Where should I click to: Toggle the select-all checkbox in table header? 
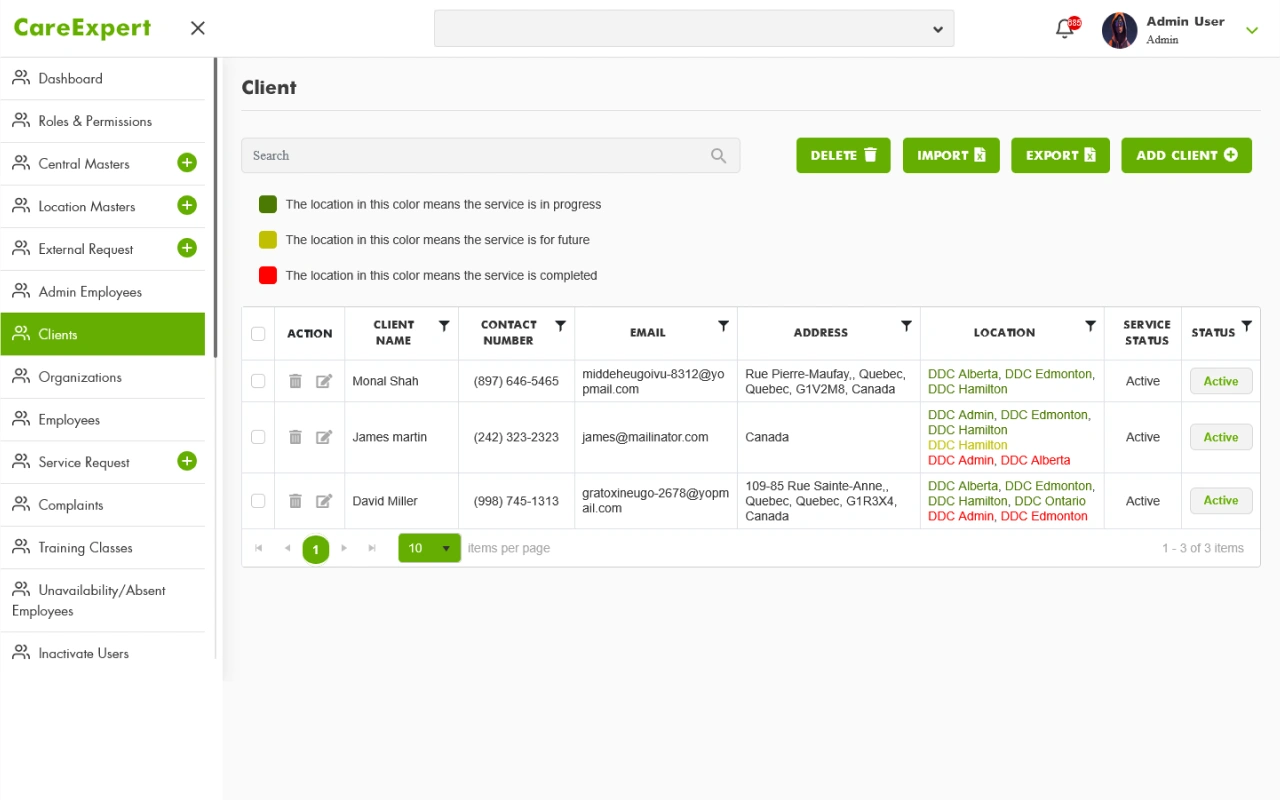pyautogui.click(x=258, y=334)
